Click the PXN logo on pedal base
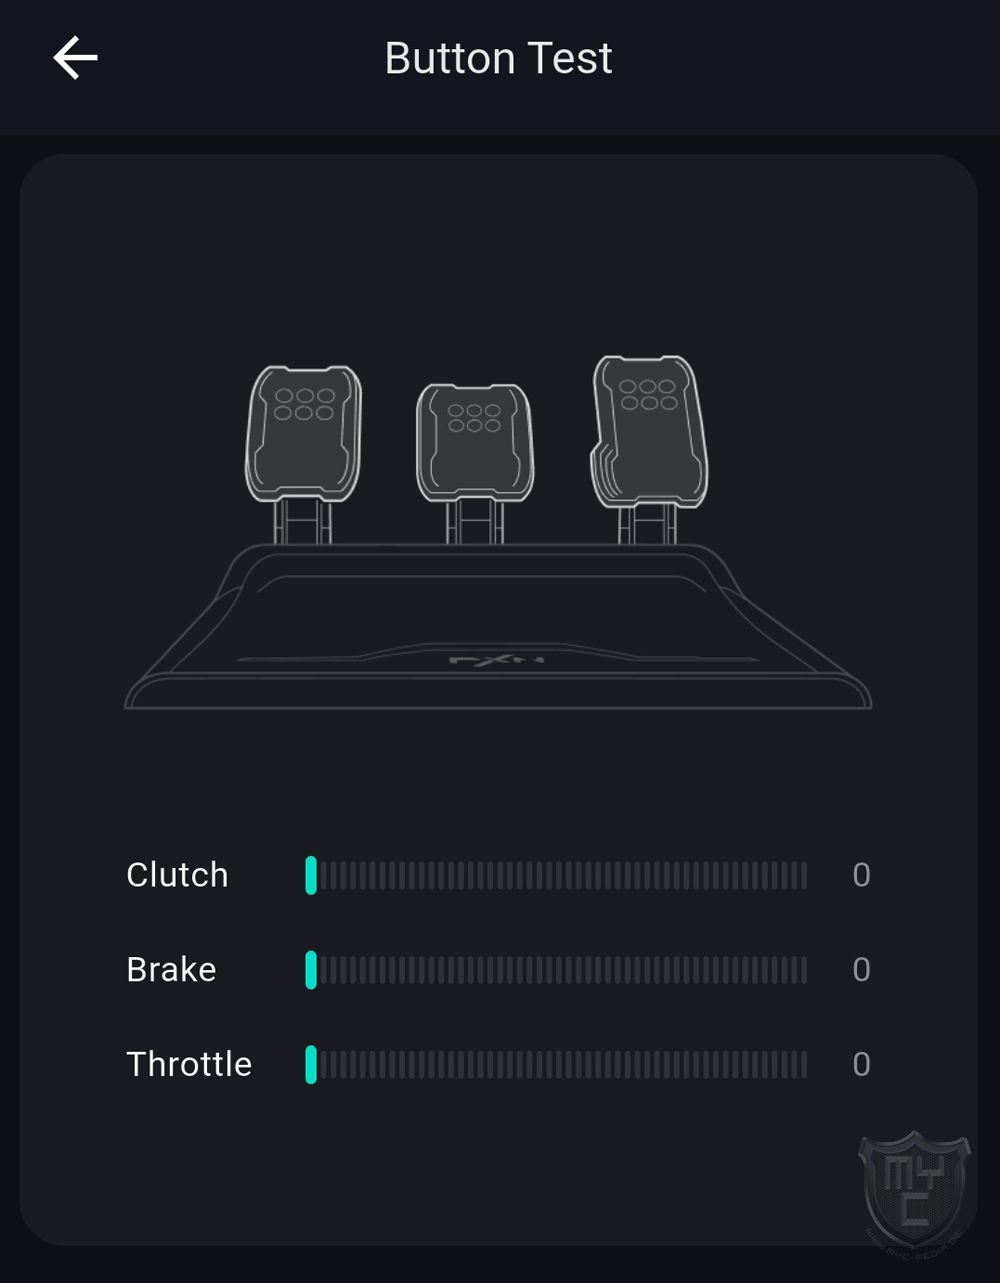Screen dimensions: 1000x1283 496,661
